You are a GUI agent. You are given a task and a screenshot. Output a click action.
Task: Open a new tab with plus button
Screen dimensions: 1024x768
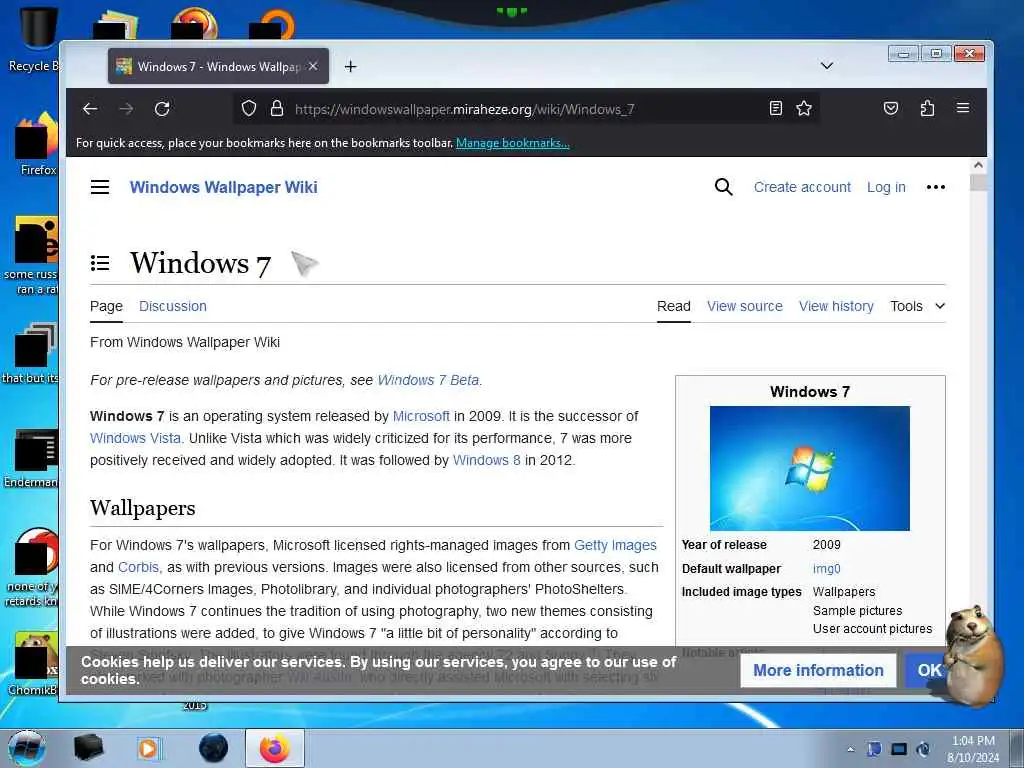click(351, 67)
